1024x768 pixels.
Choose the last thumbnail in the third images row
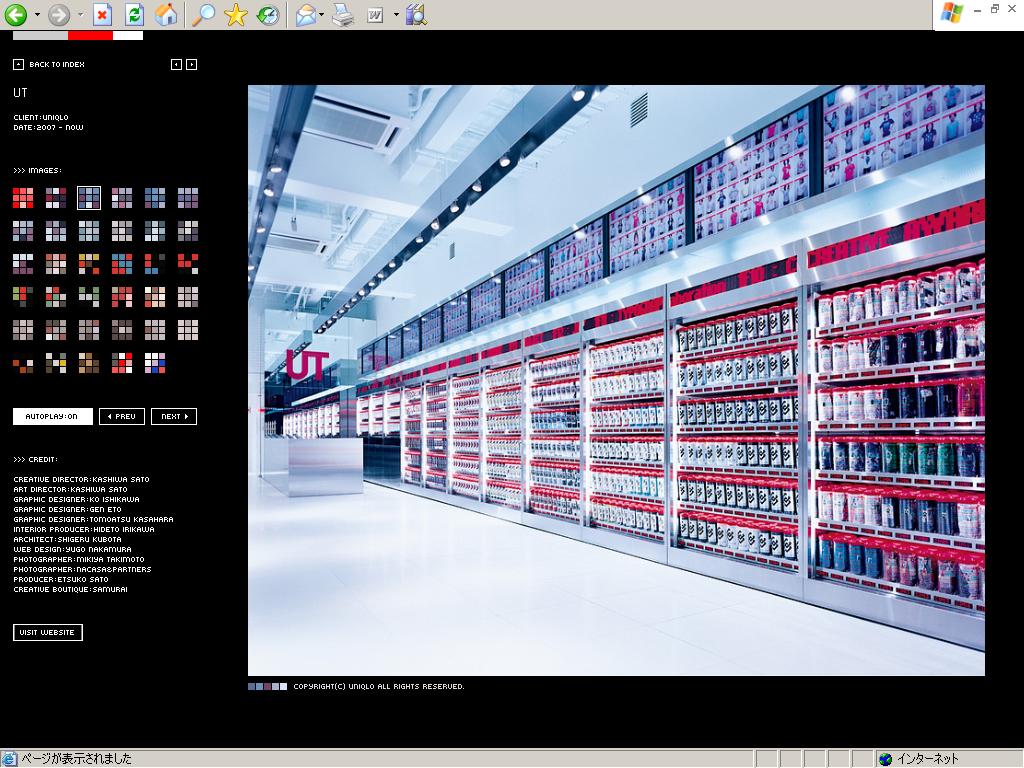pyautogui.click(x=188, y=264)
